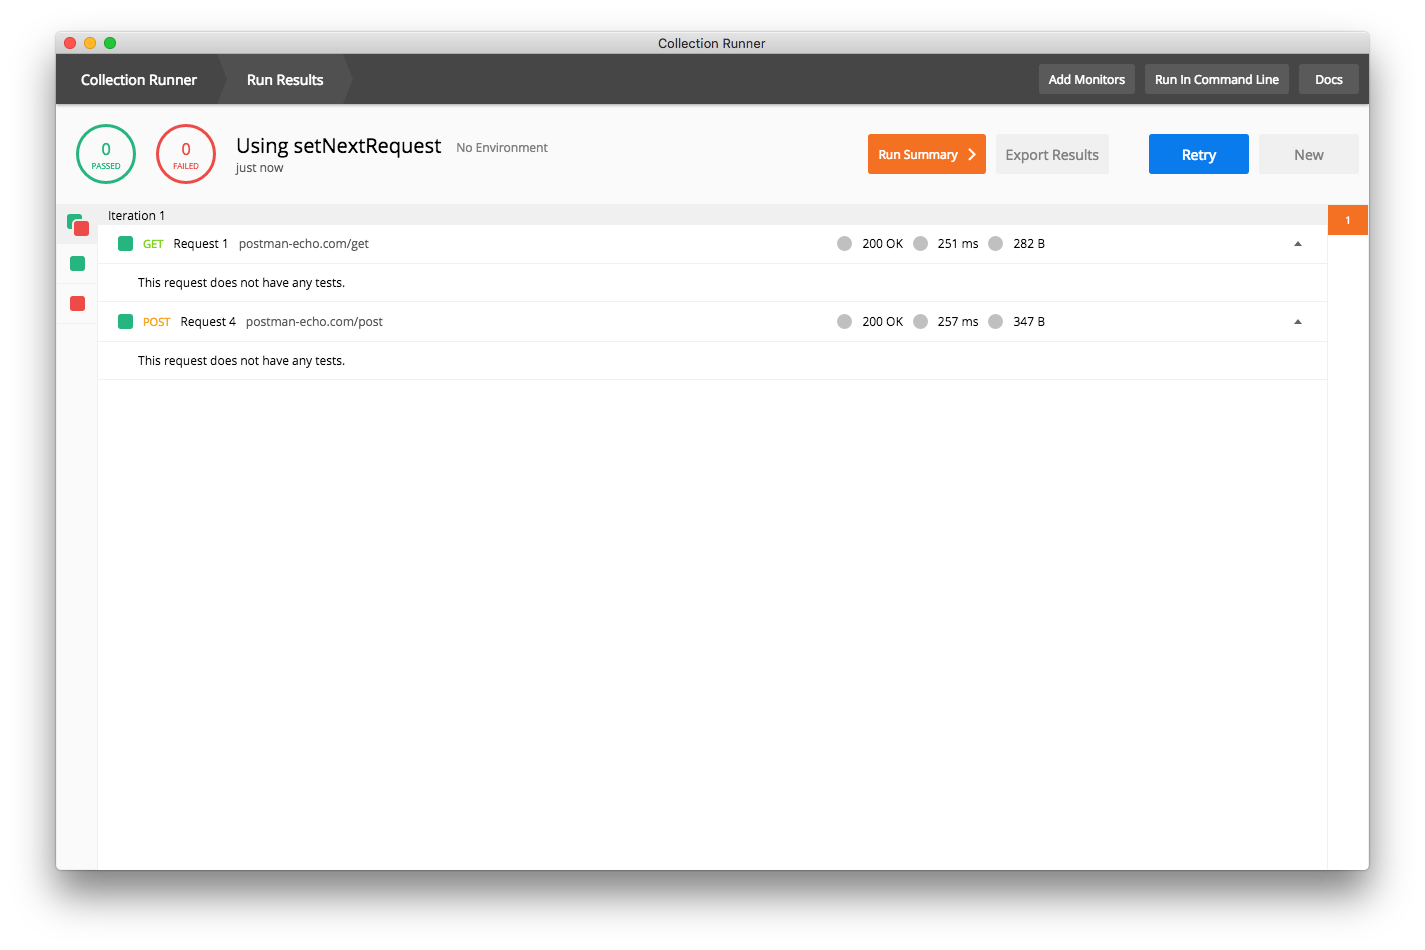Click green status square beside Request 1
The image size is (1425, 950).
click(x=125, y=244)
